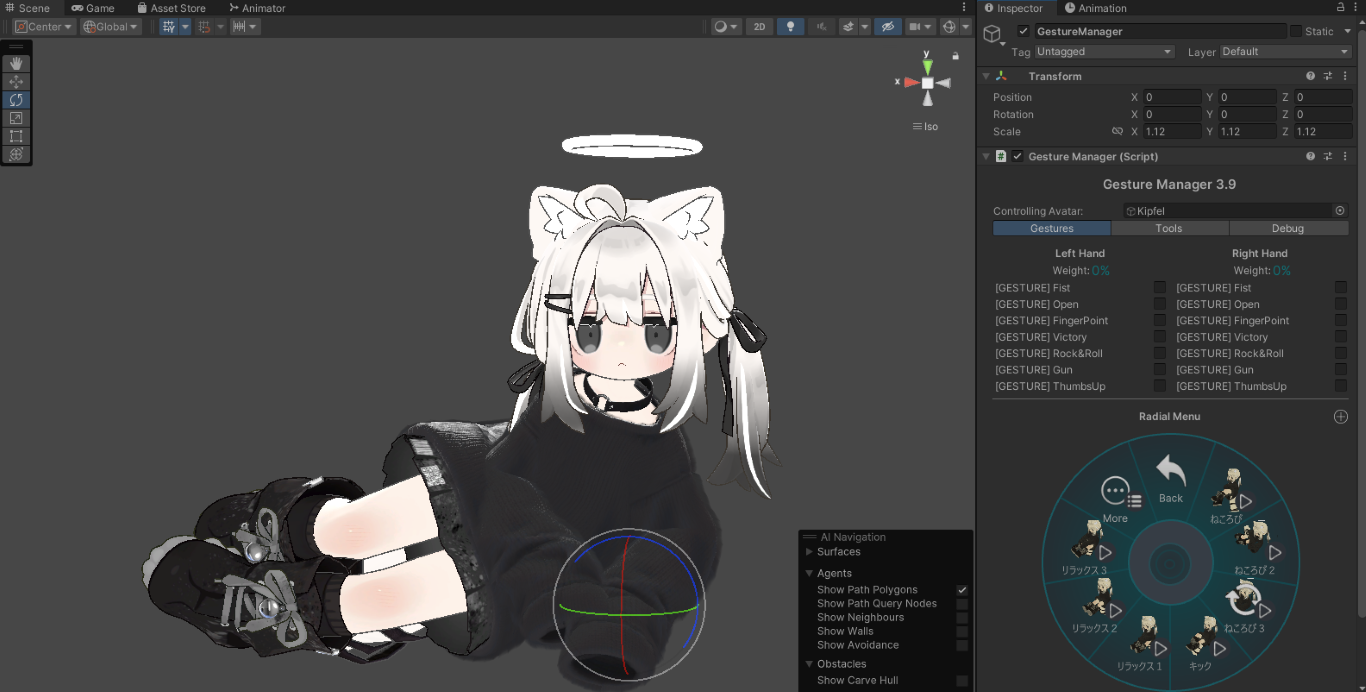
Task: Open the Debug tab in Gesture Manager
Action: 1289,228
